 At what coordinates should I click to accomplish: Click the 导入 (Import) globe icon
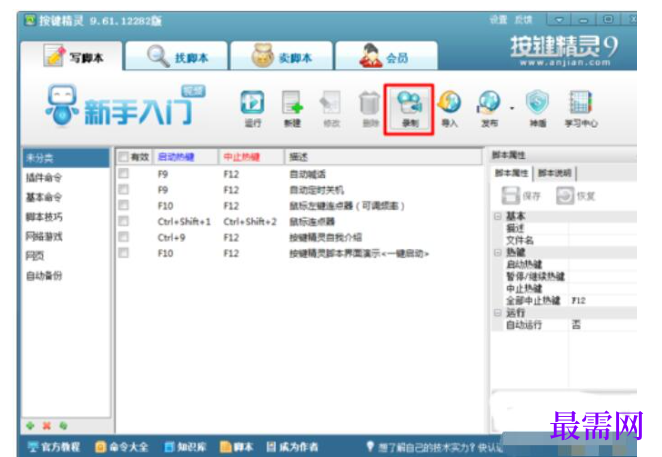pyautogui.click(x=449, y=109)
